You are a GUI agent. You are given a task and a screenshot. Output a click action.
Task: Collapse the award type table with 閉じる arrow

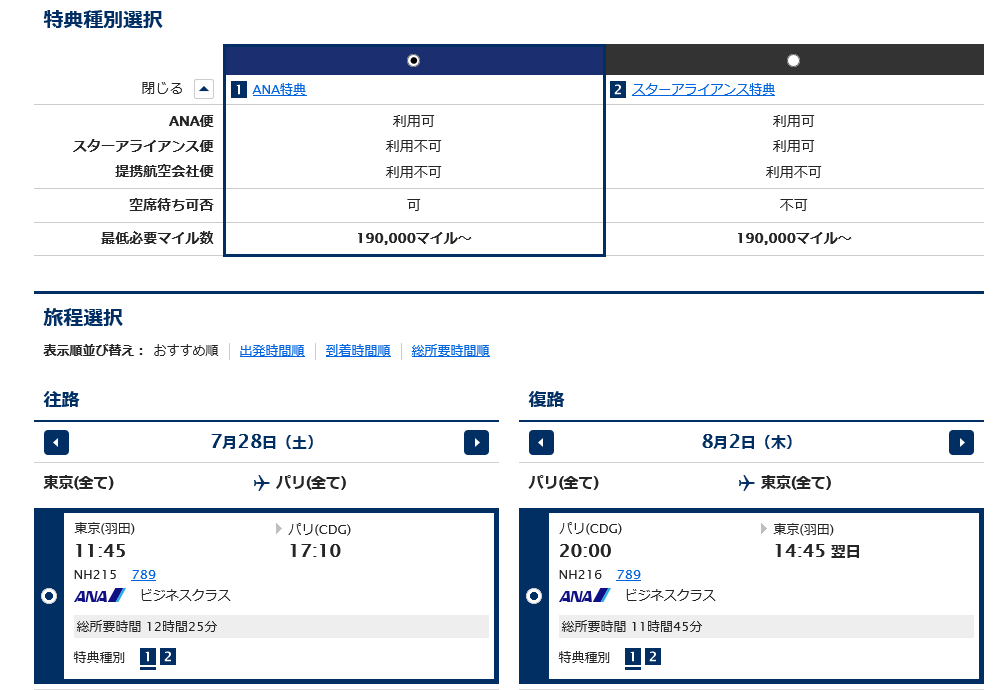(204, 89)
